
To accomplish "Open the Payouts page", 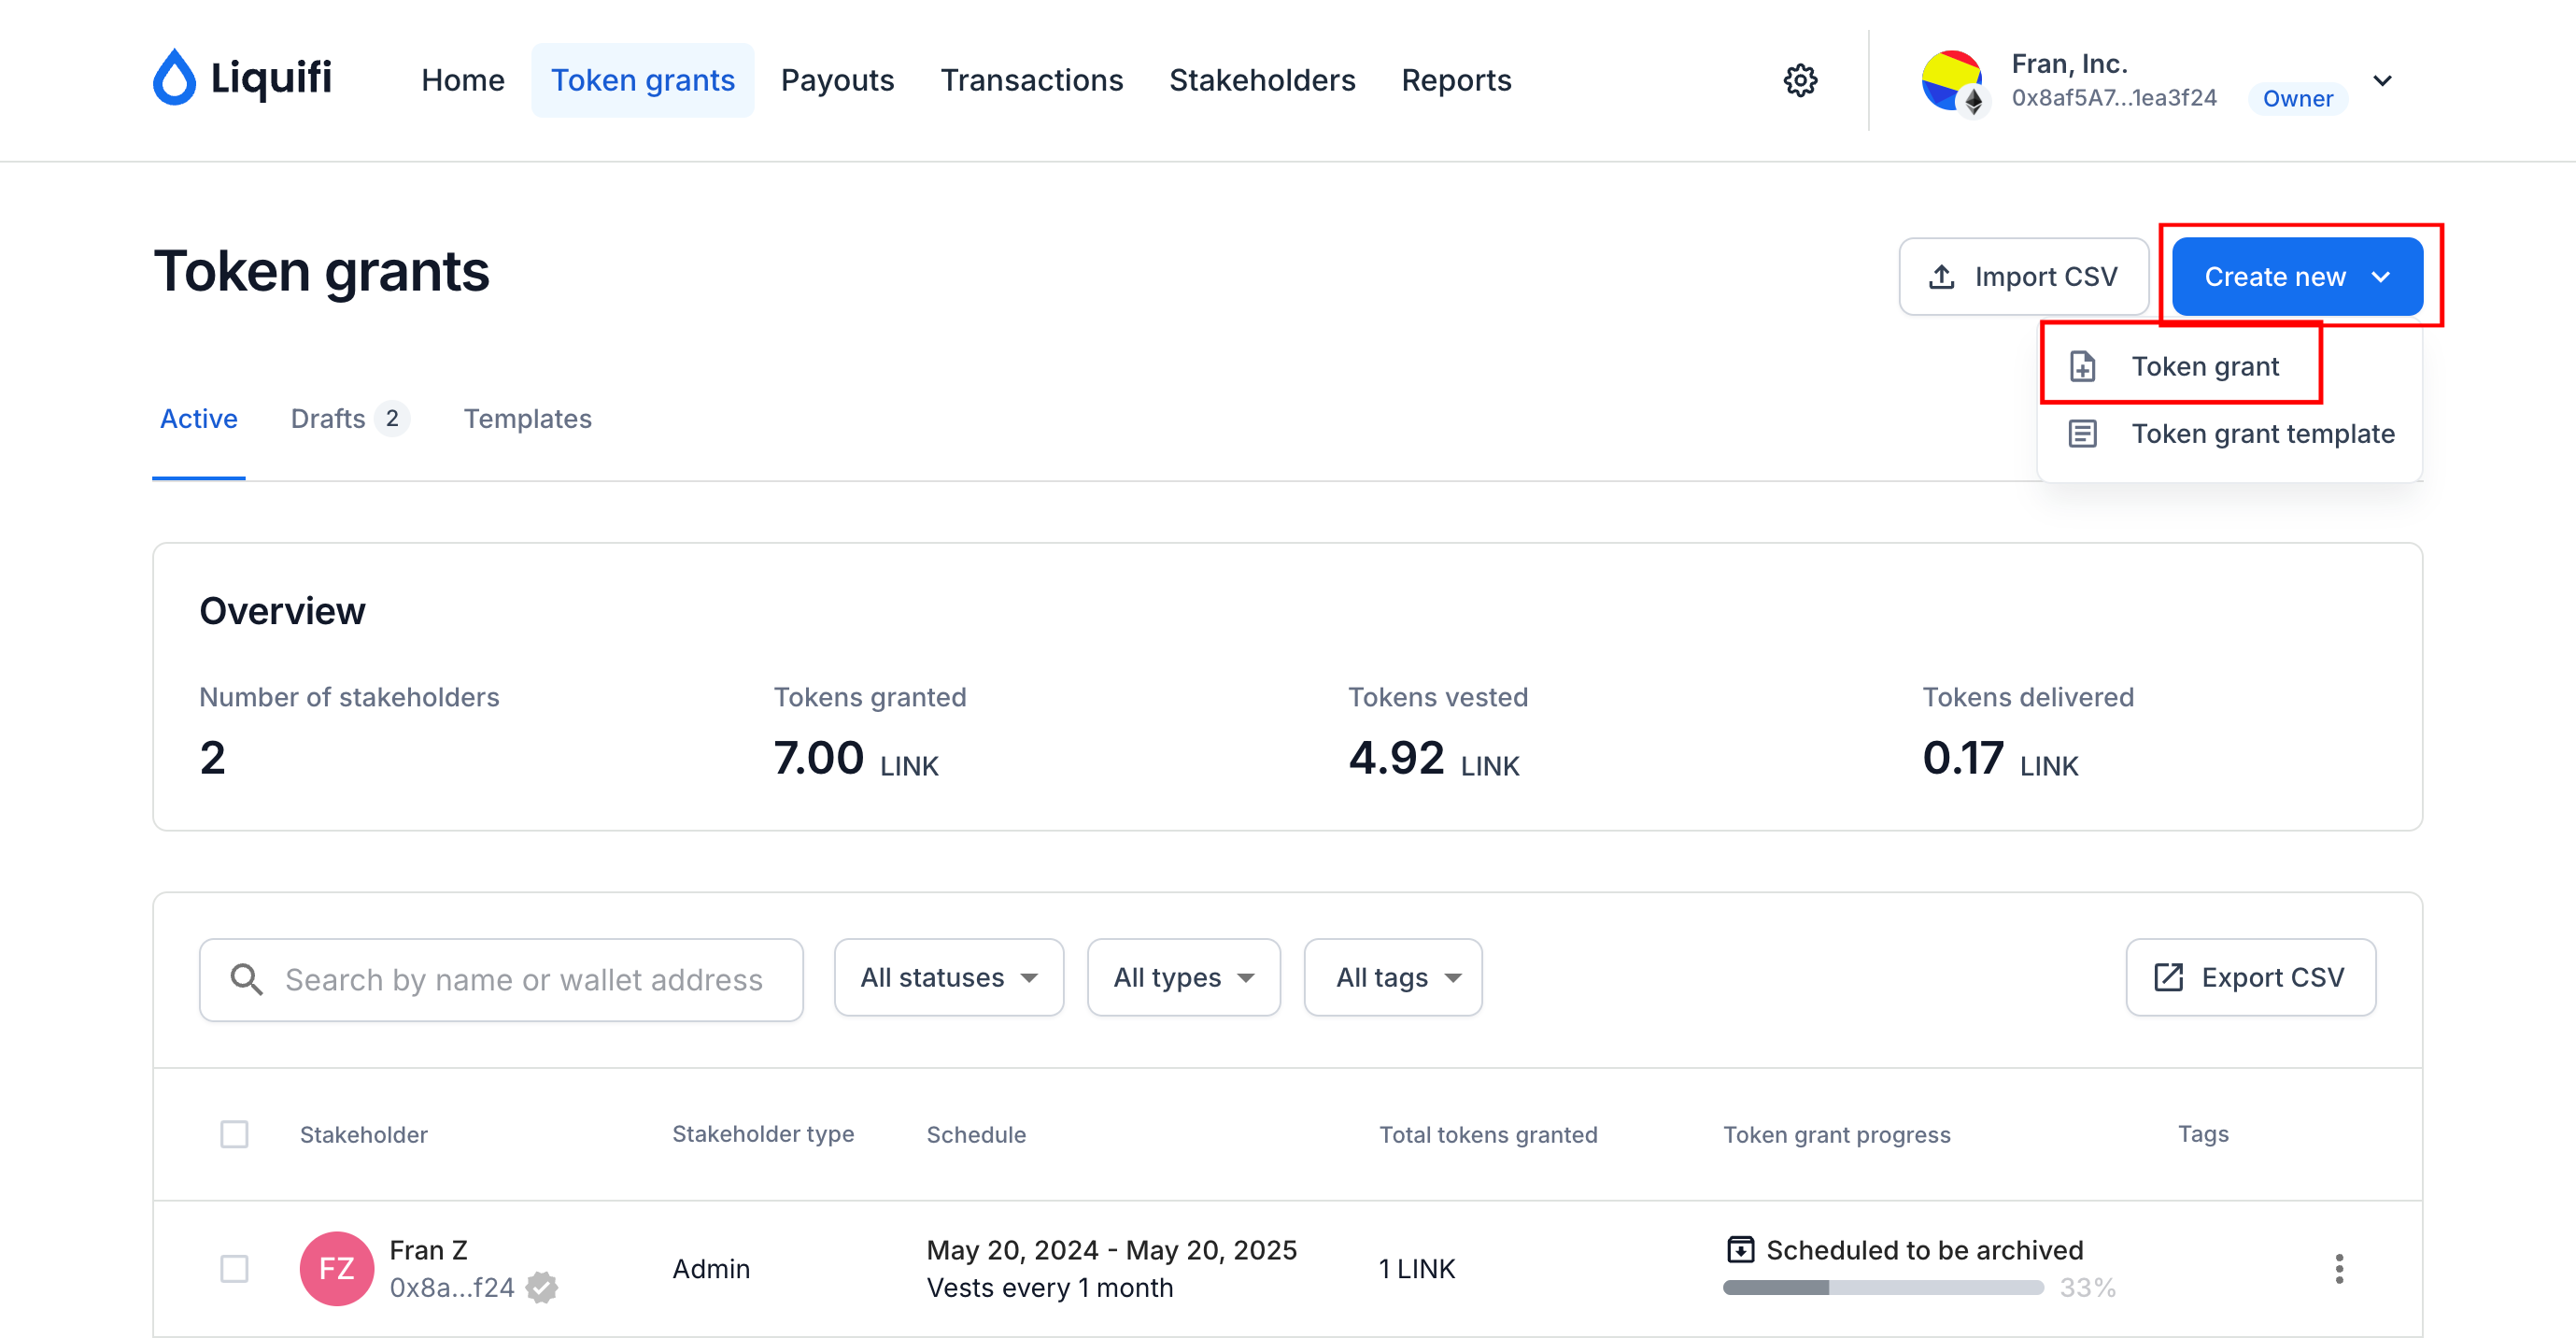I will tap(837, 80).
